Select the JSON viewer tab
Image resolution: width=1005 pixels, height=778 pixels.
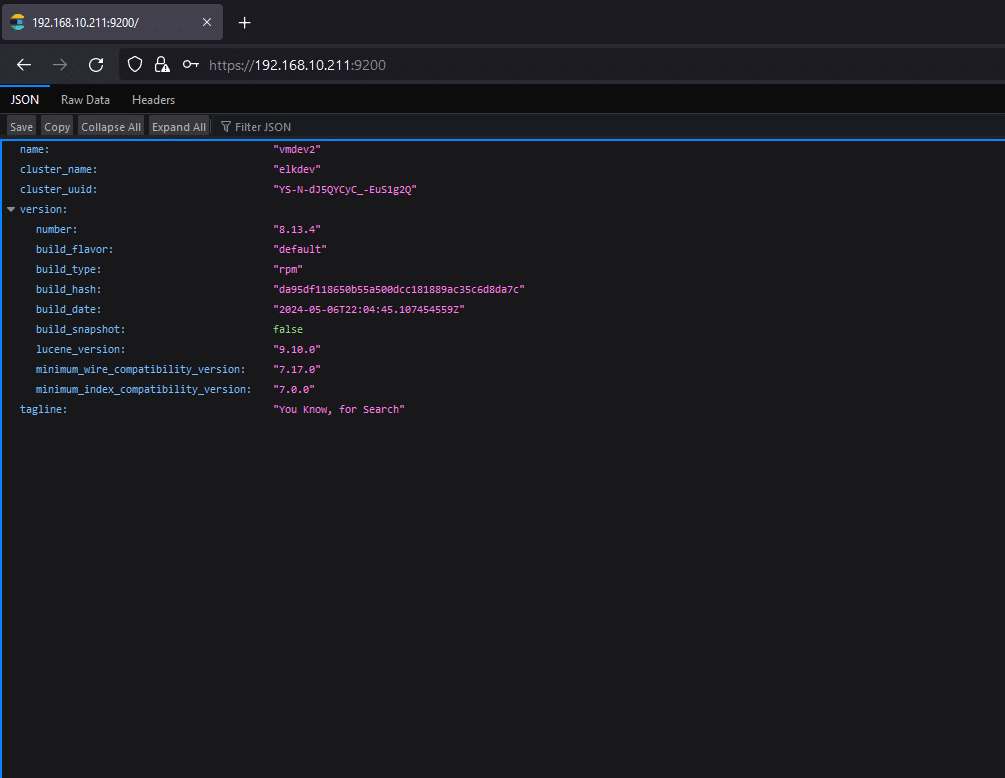click(25, 100)
